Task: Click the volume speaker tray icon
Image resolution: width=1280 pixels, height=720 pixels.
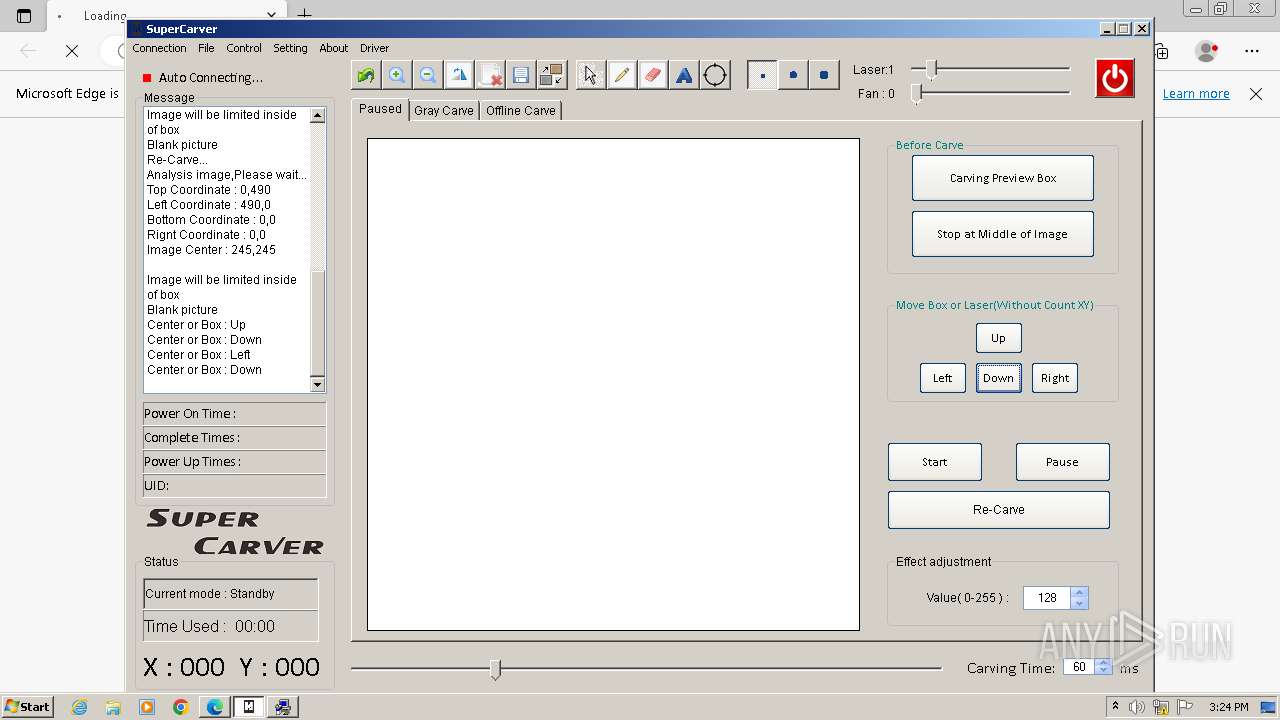Action: pyautogui.click(x=1136, y=707)
